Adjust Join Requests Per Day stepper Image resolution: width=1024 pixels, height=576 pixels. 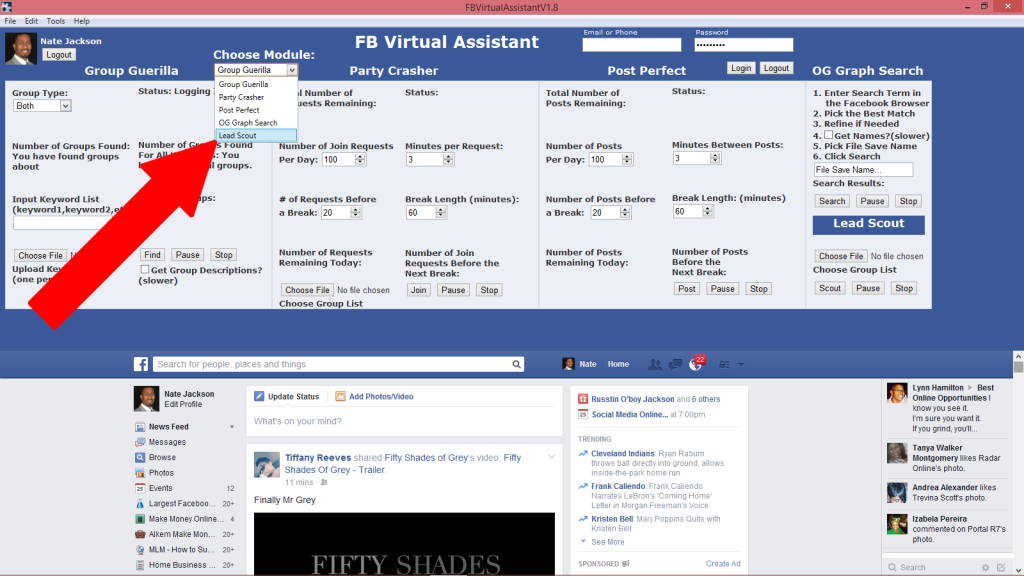(360, 159)
